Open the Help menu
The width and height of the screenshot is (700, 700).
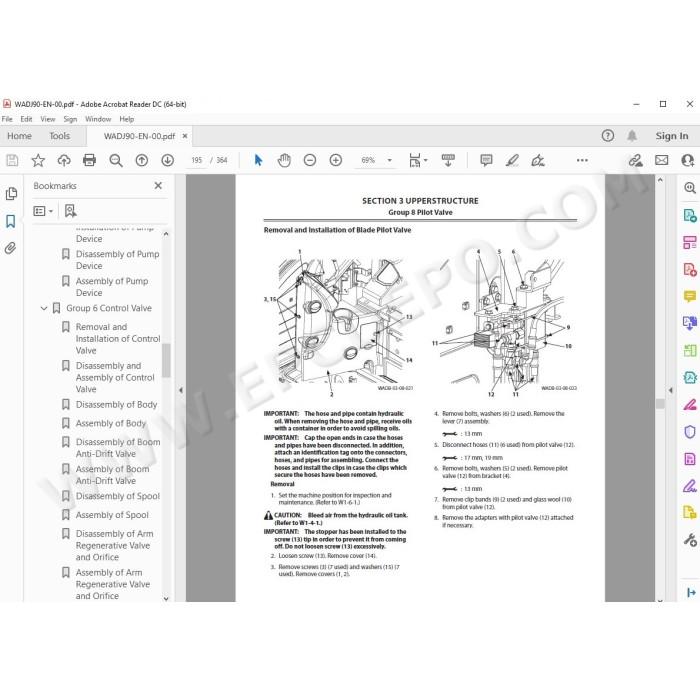[x=127, y=119]
